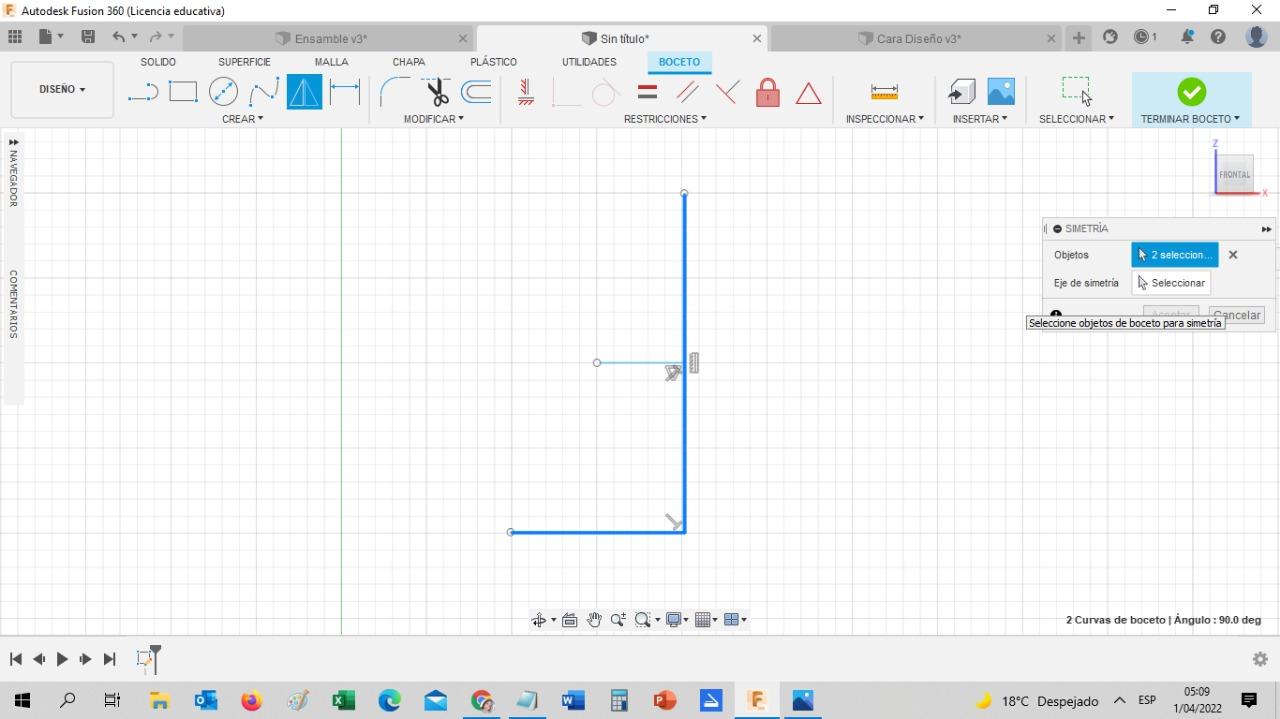Activate the Pan hand tool

point(594,620)
